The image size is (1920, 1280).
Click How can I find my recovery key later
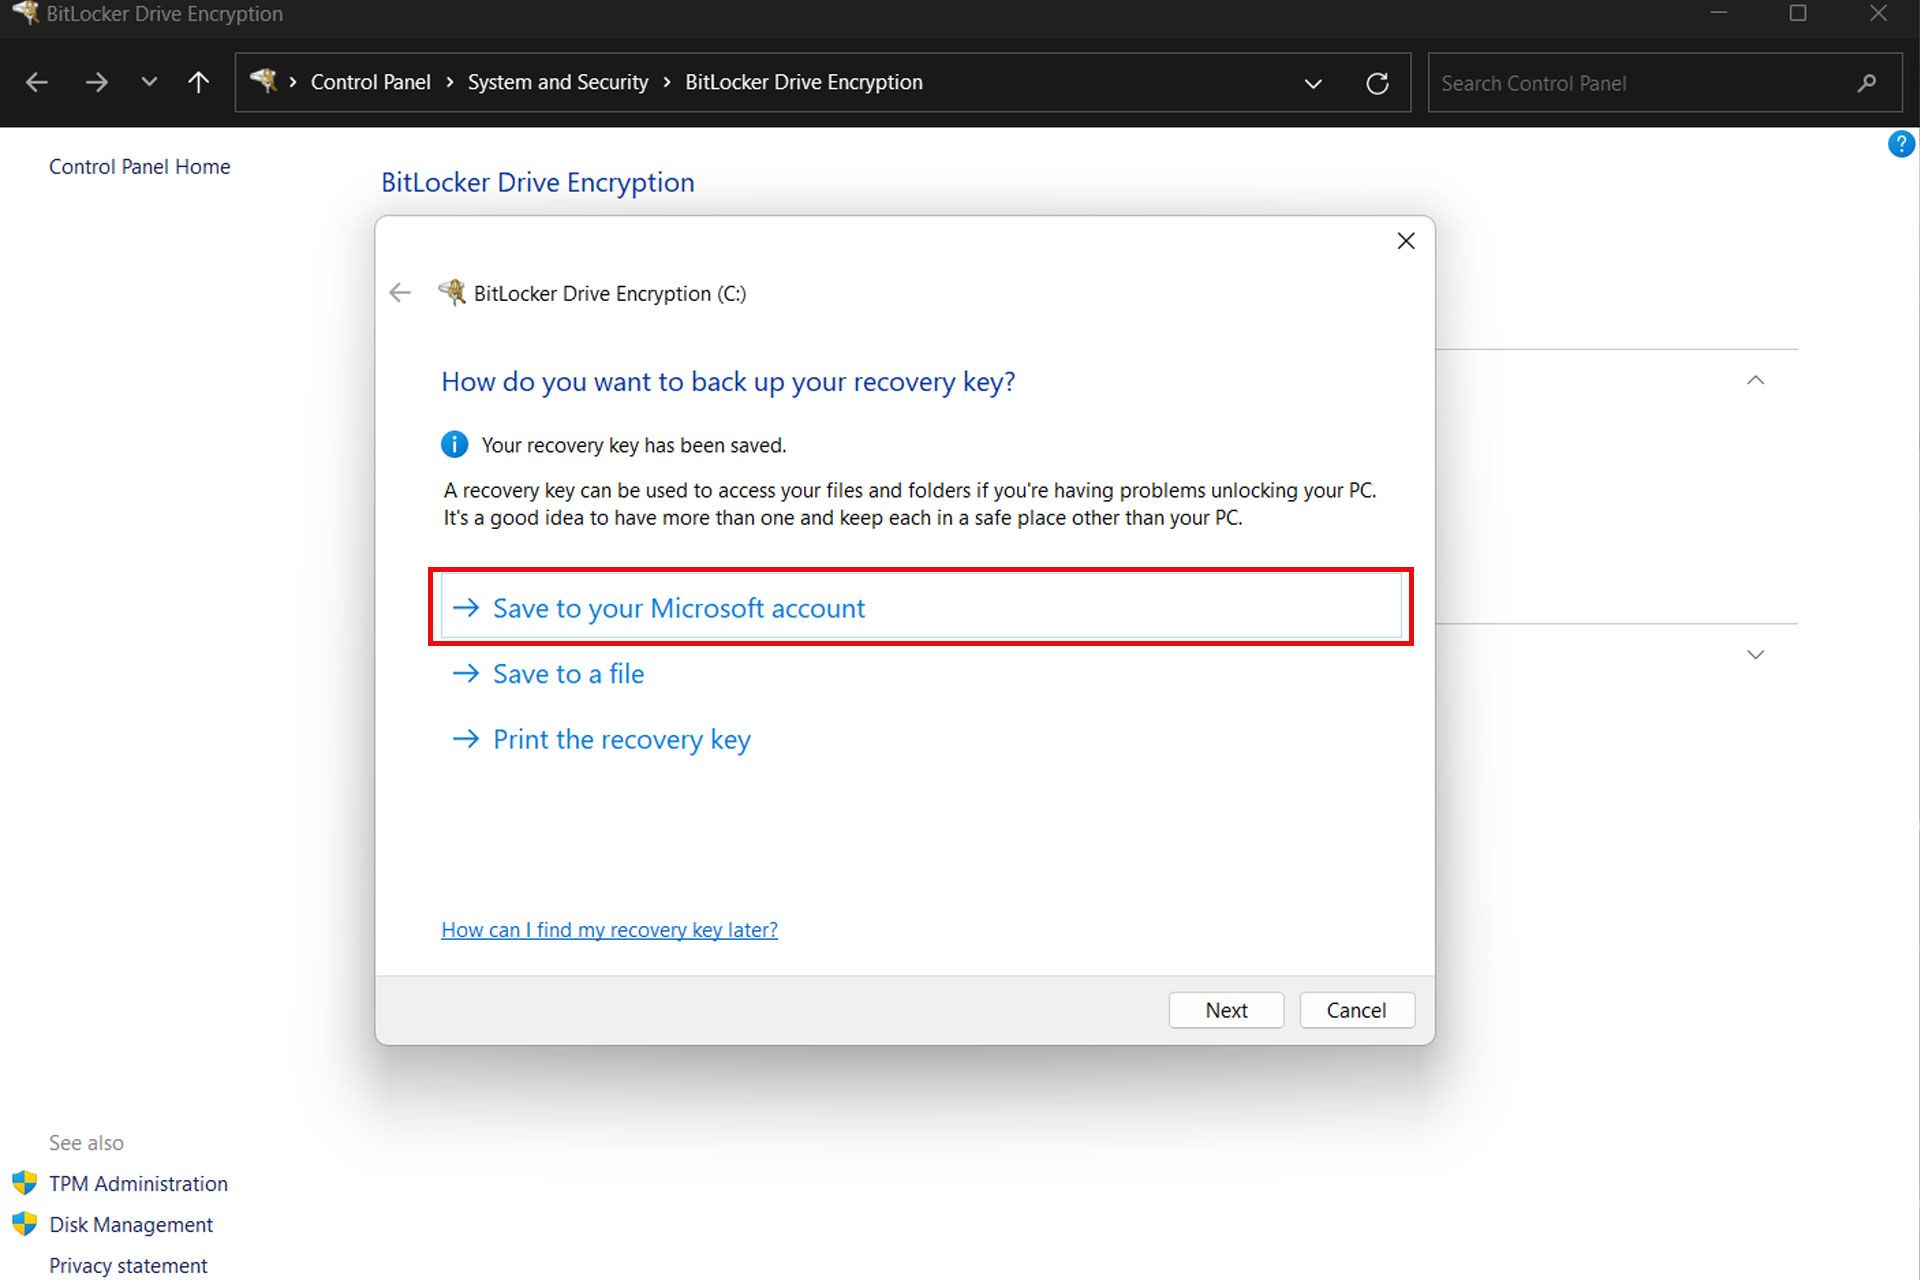[609, 929]
